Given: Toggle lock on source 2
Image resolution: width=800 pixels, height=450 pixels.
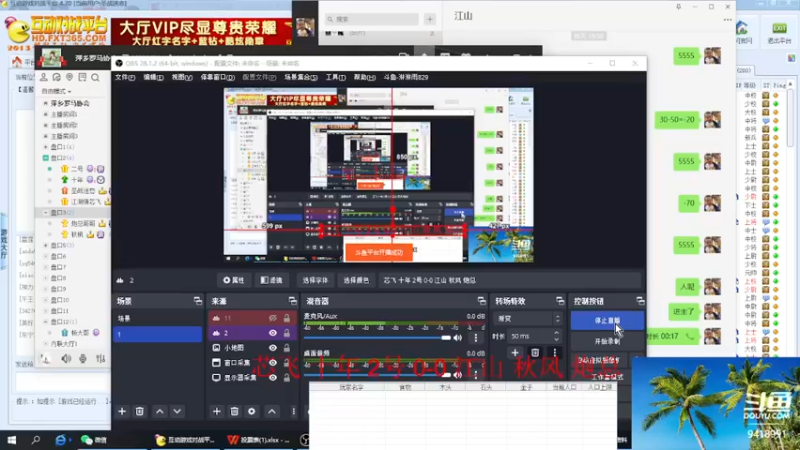Looking at the screenshot, I should click(x=287, y=333).
